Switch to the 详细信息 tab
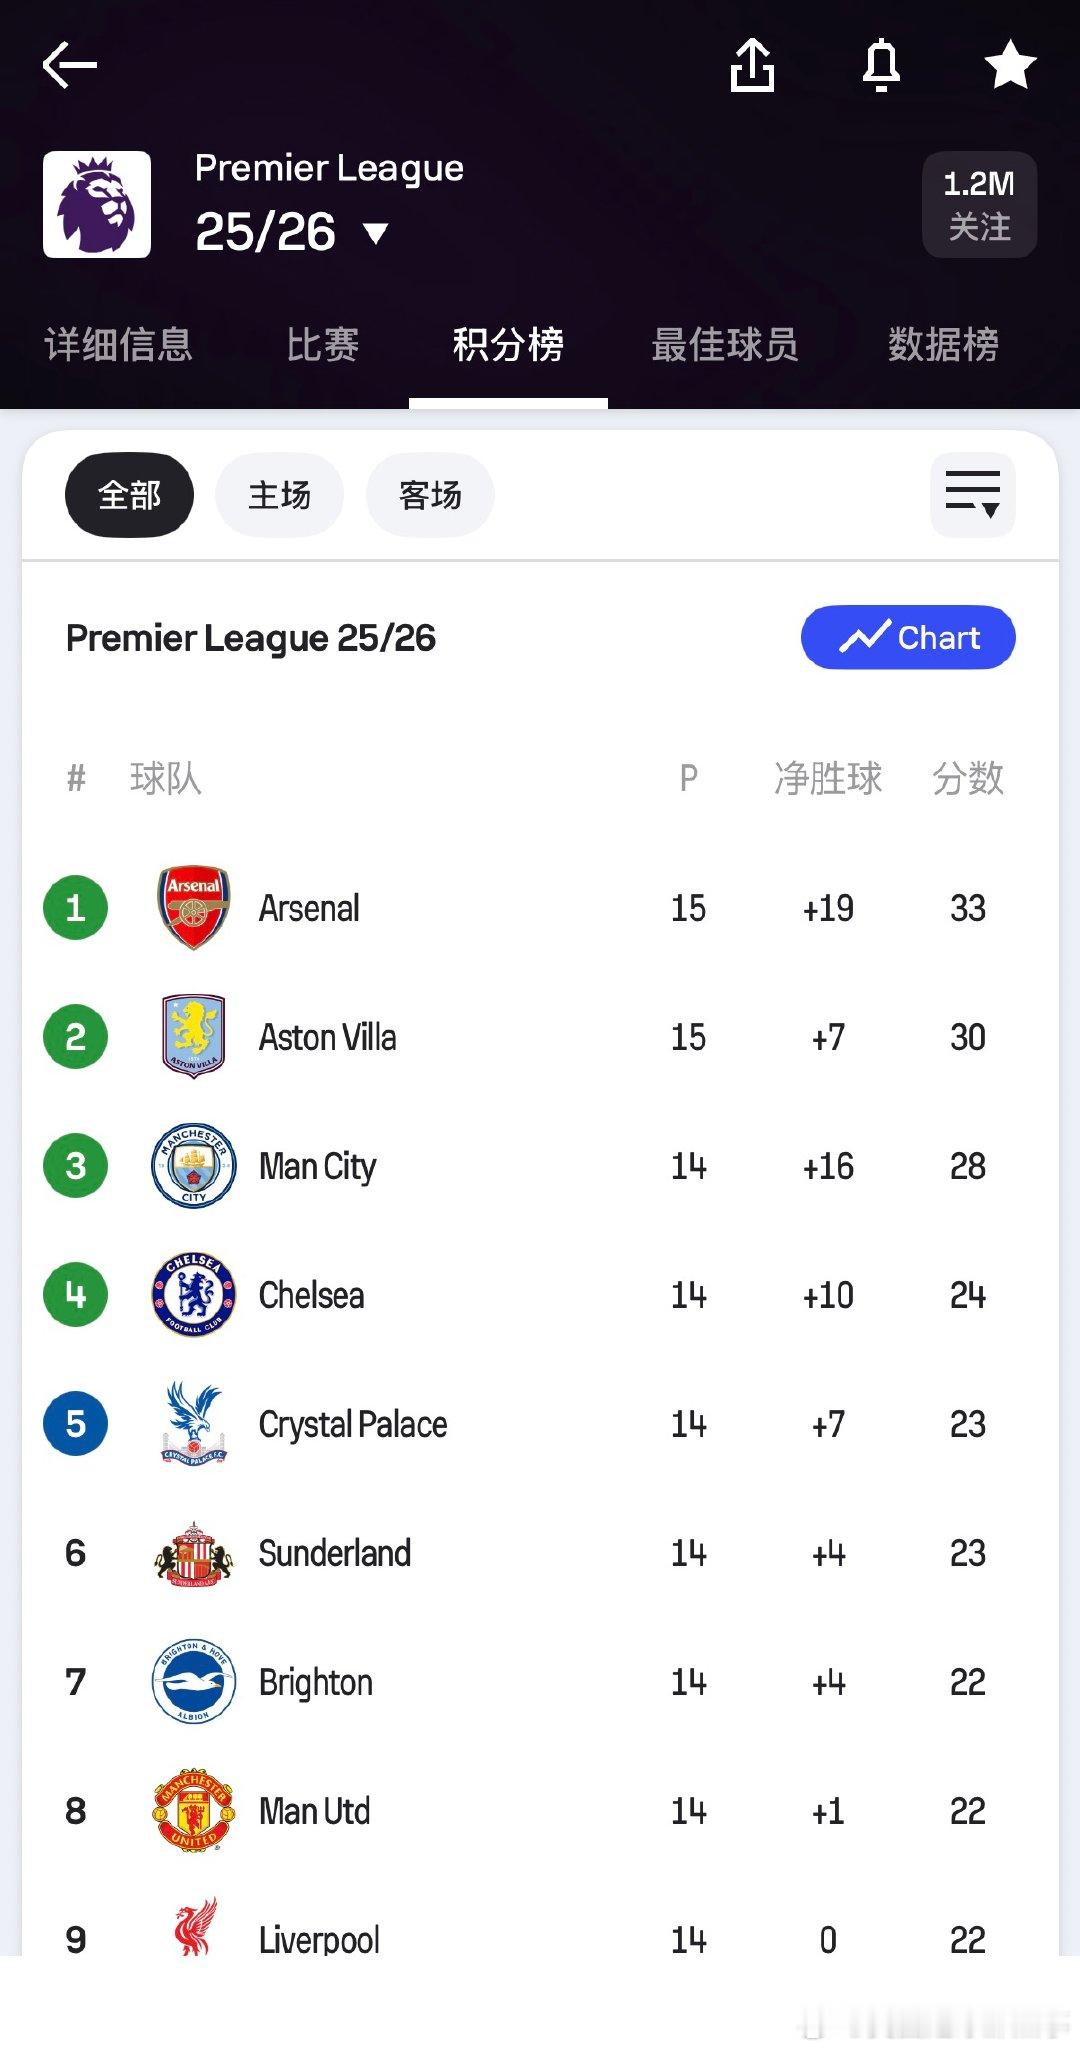The image size is (1080, 2050). click(118, 345)
